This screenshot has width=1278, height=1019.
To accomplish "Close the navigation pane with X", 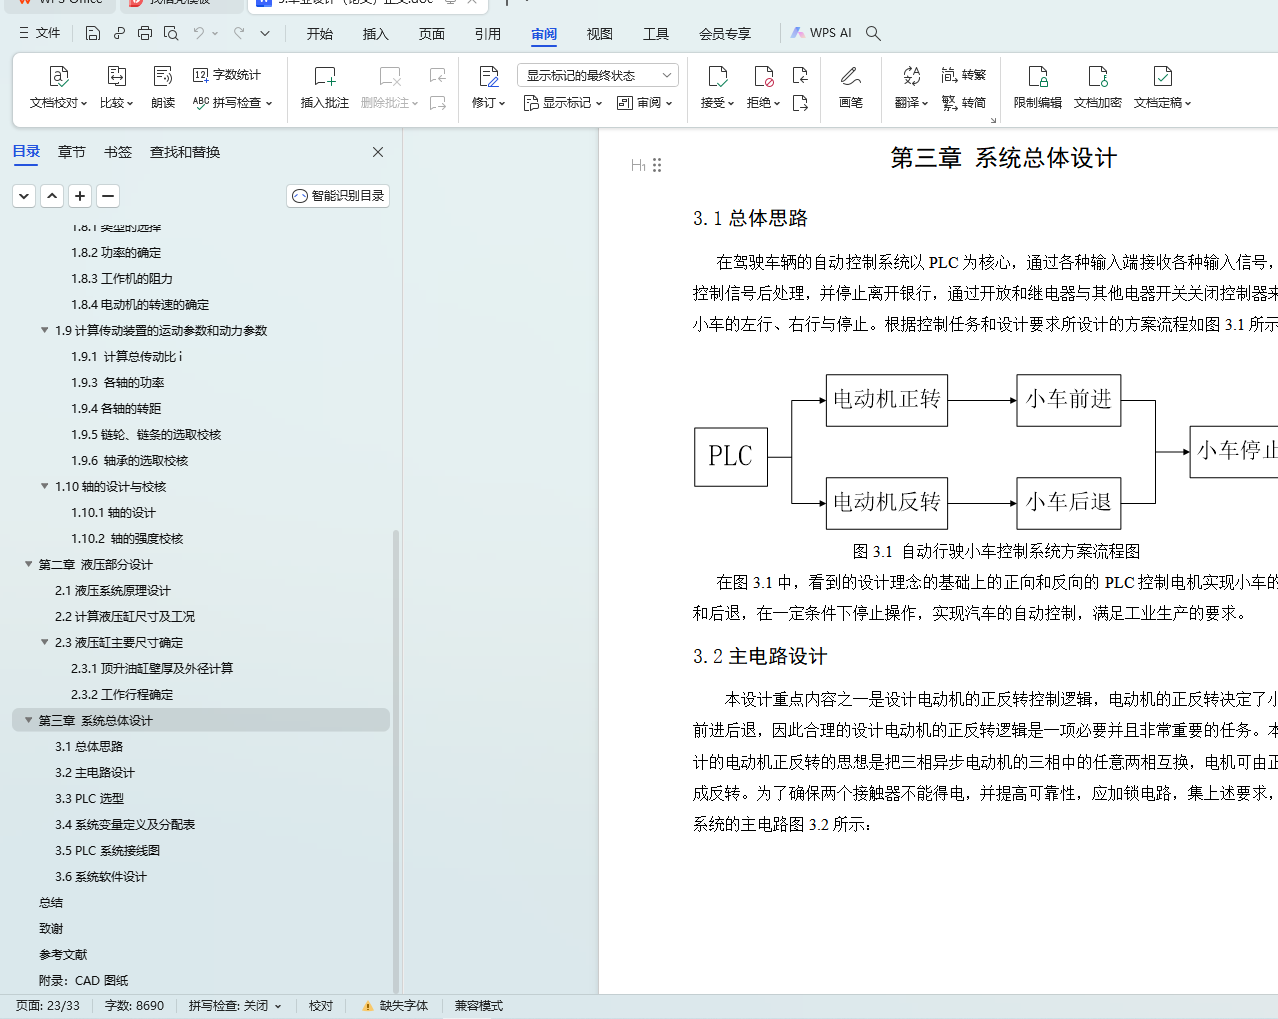I will [378, 152].
